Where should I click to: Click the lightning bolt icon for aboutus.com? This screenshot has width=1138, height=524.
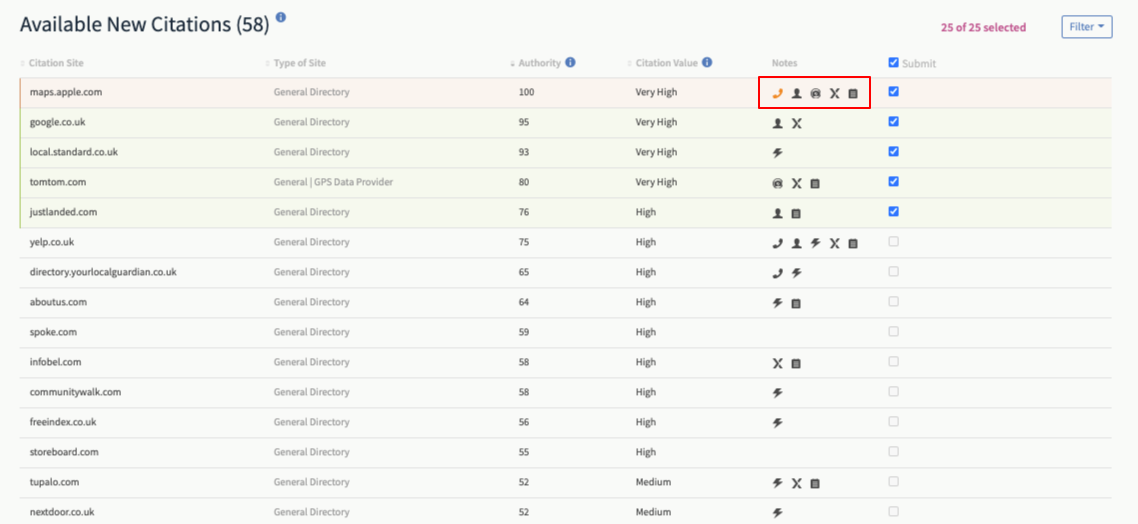777,303
